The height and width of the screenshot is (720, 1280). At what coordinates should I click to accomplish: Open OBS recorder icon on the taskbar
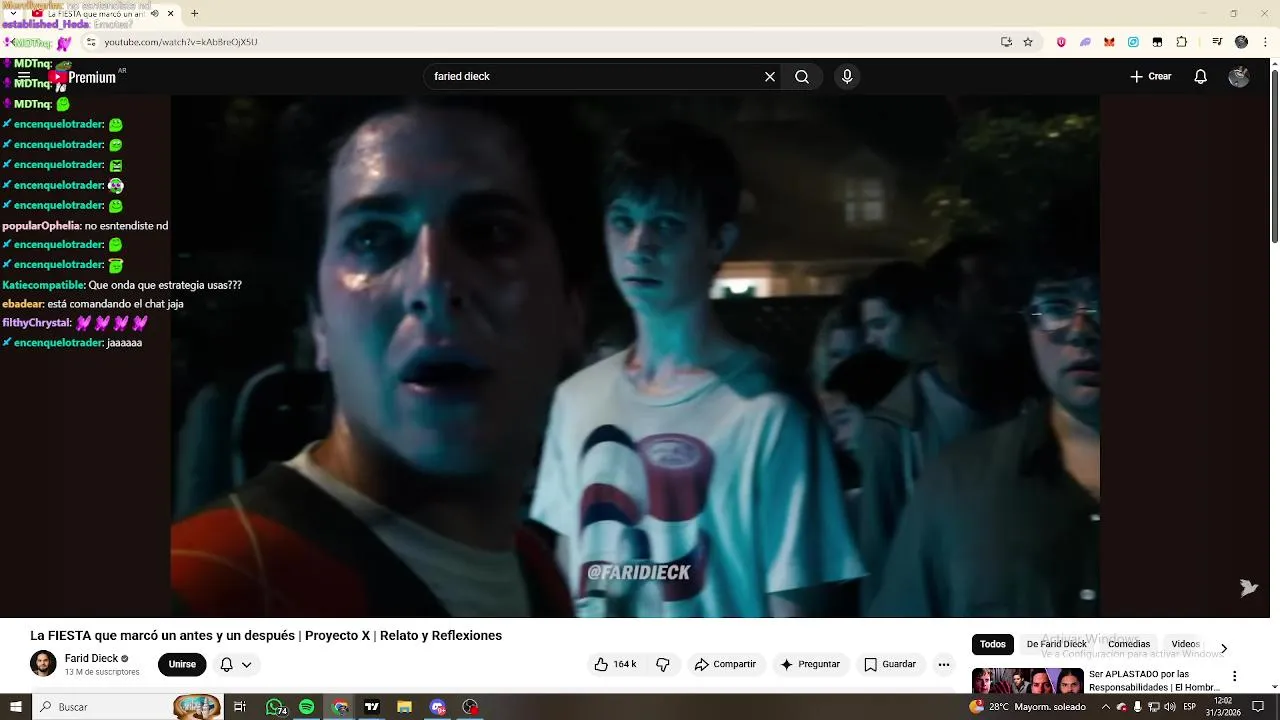pos(471,707)
